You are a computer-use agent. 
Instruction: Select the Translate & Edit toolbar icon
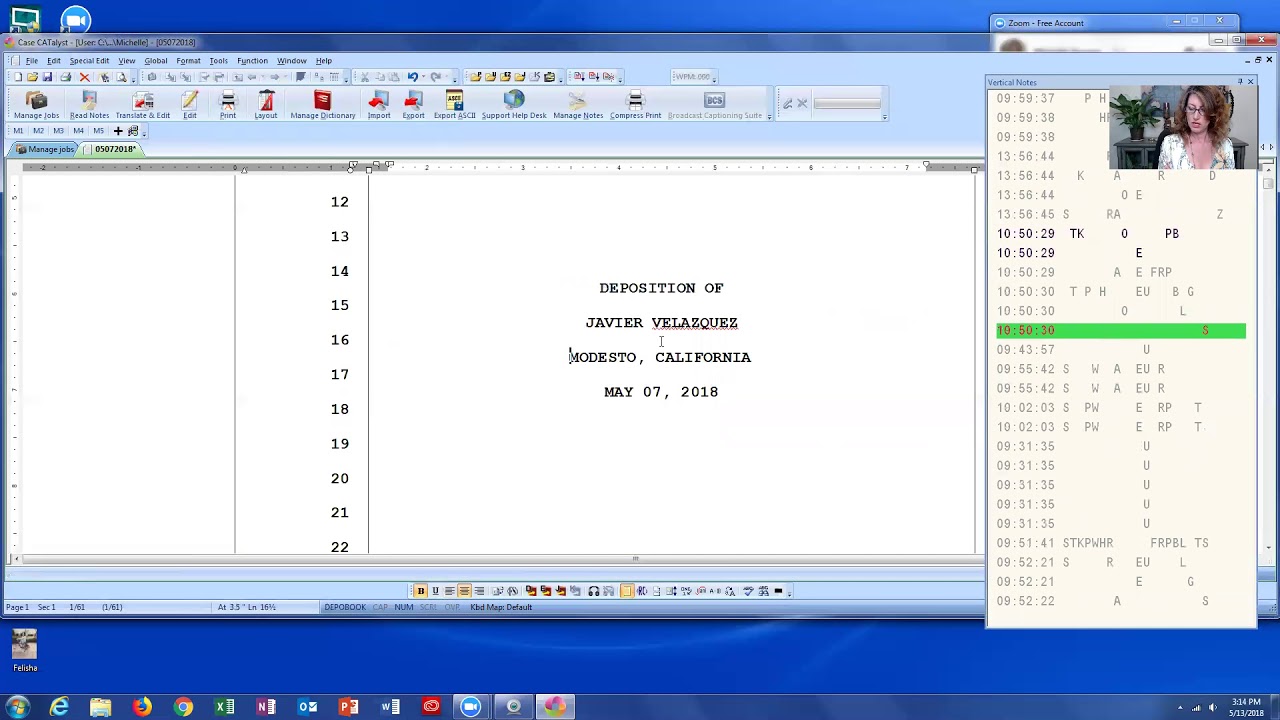click(x=142, y=103)
